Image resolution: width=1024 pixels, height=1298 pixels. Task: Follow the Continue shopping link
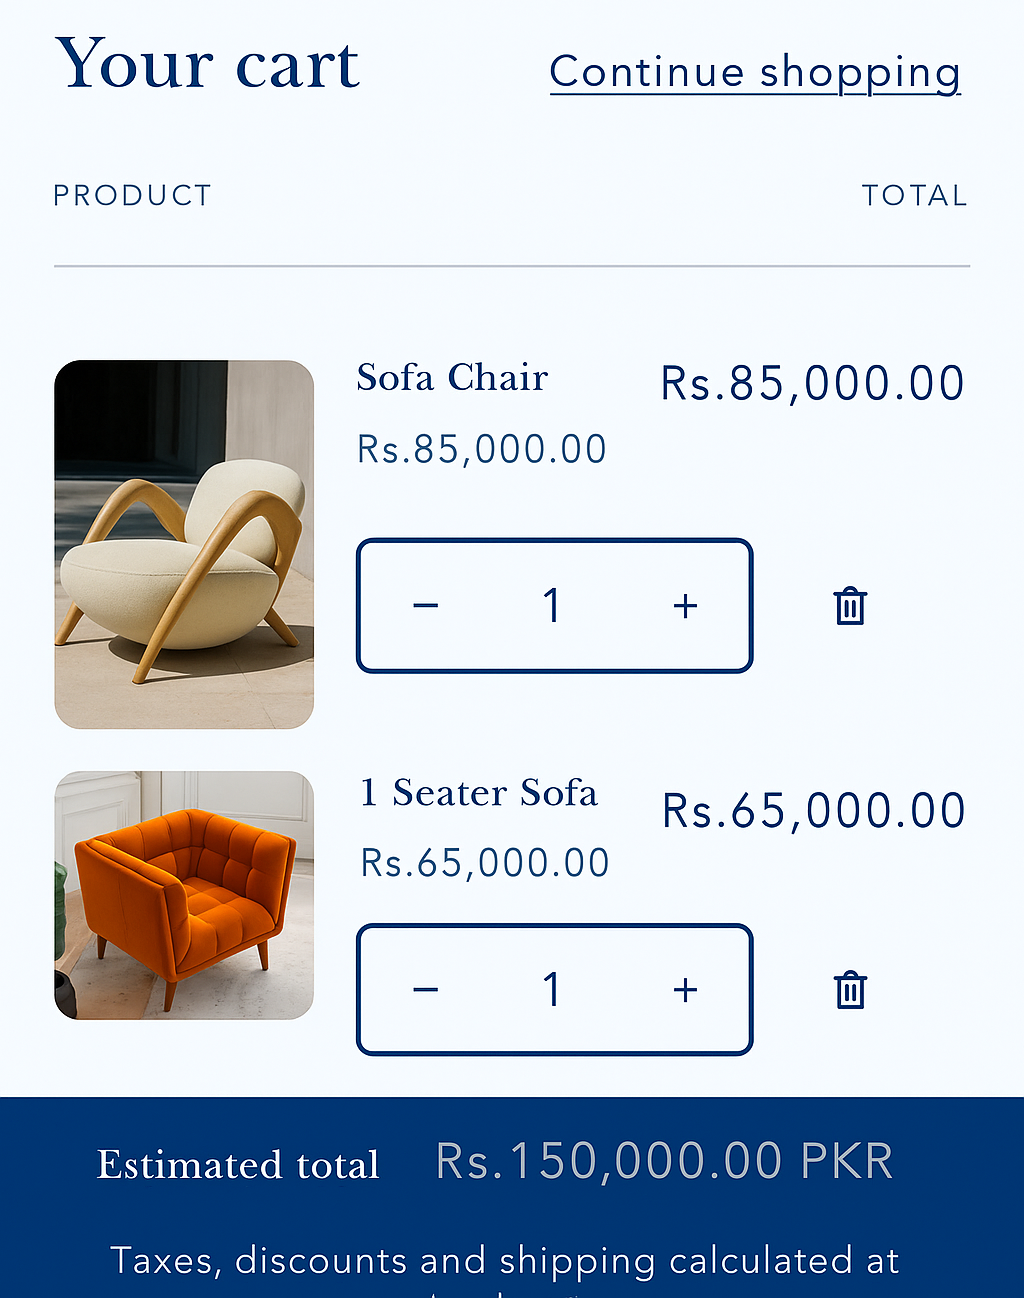click(x=755, y=73)
